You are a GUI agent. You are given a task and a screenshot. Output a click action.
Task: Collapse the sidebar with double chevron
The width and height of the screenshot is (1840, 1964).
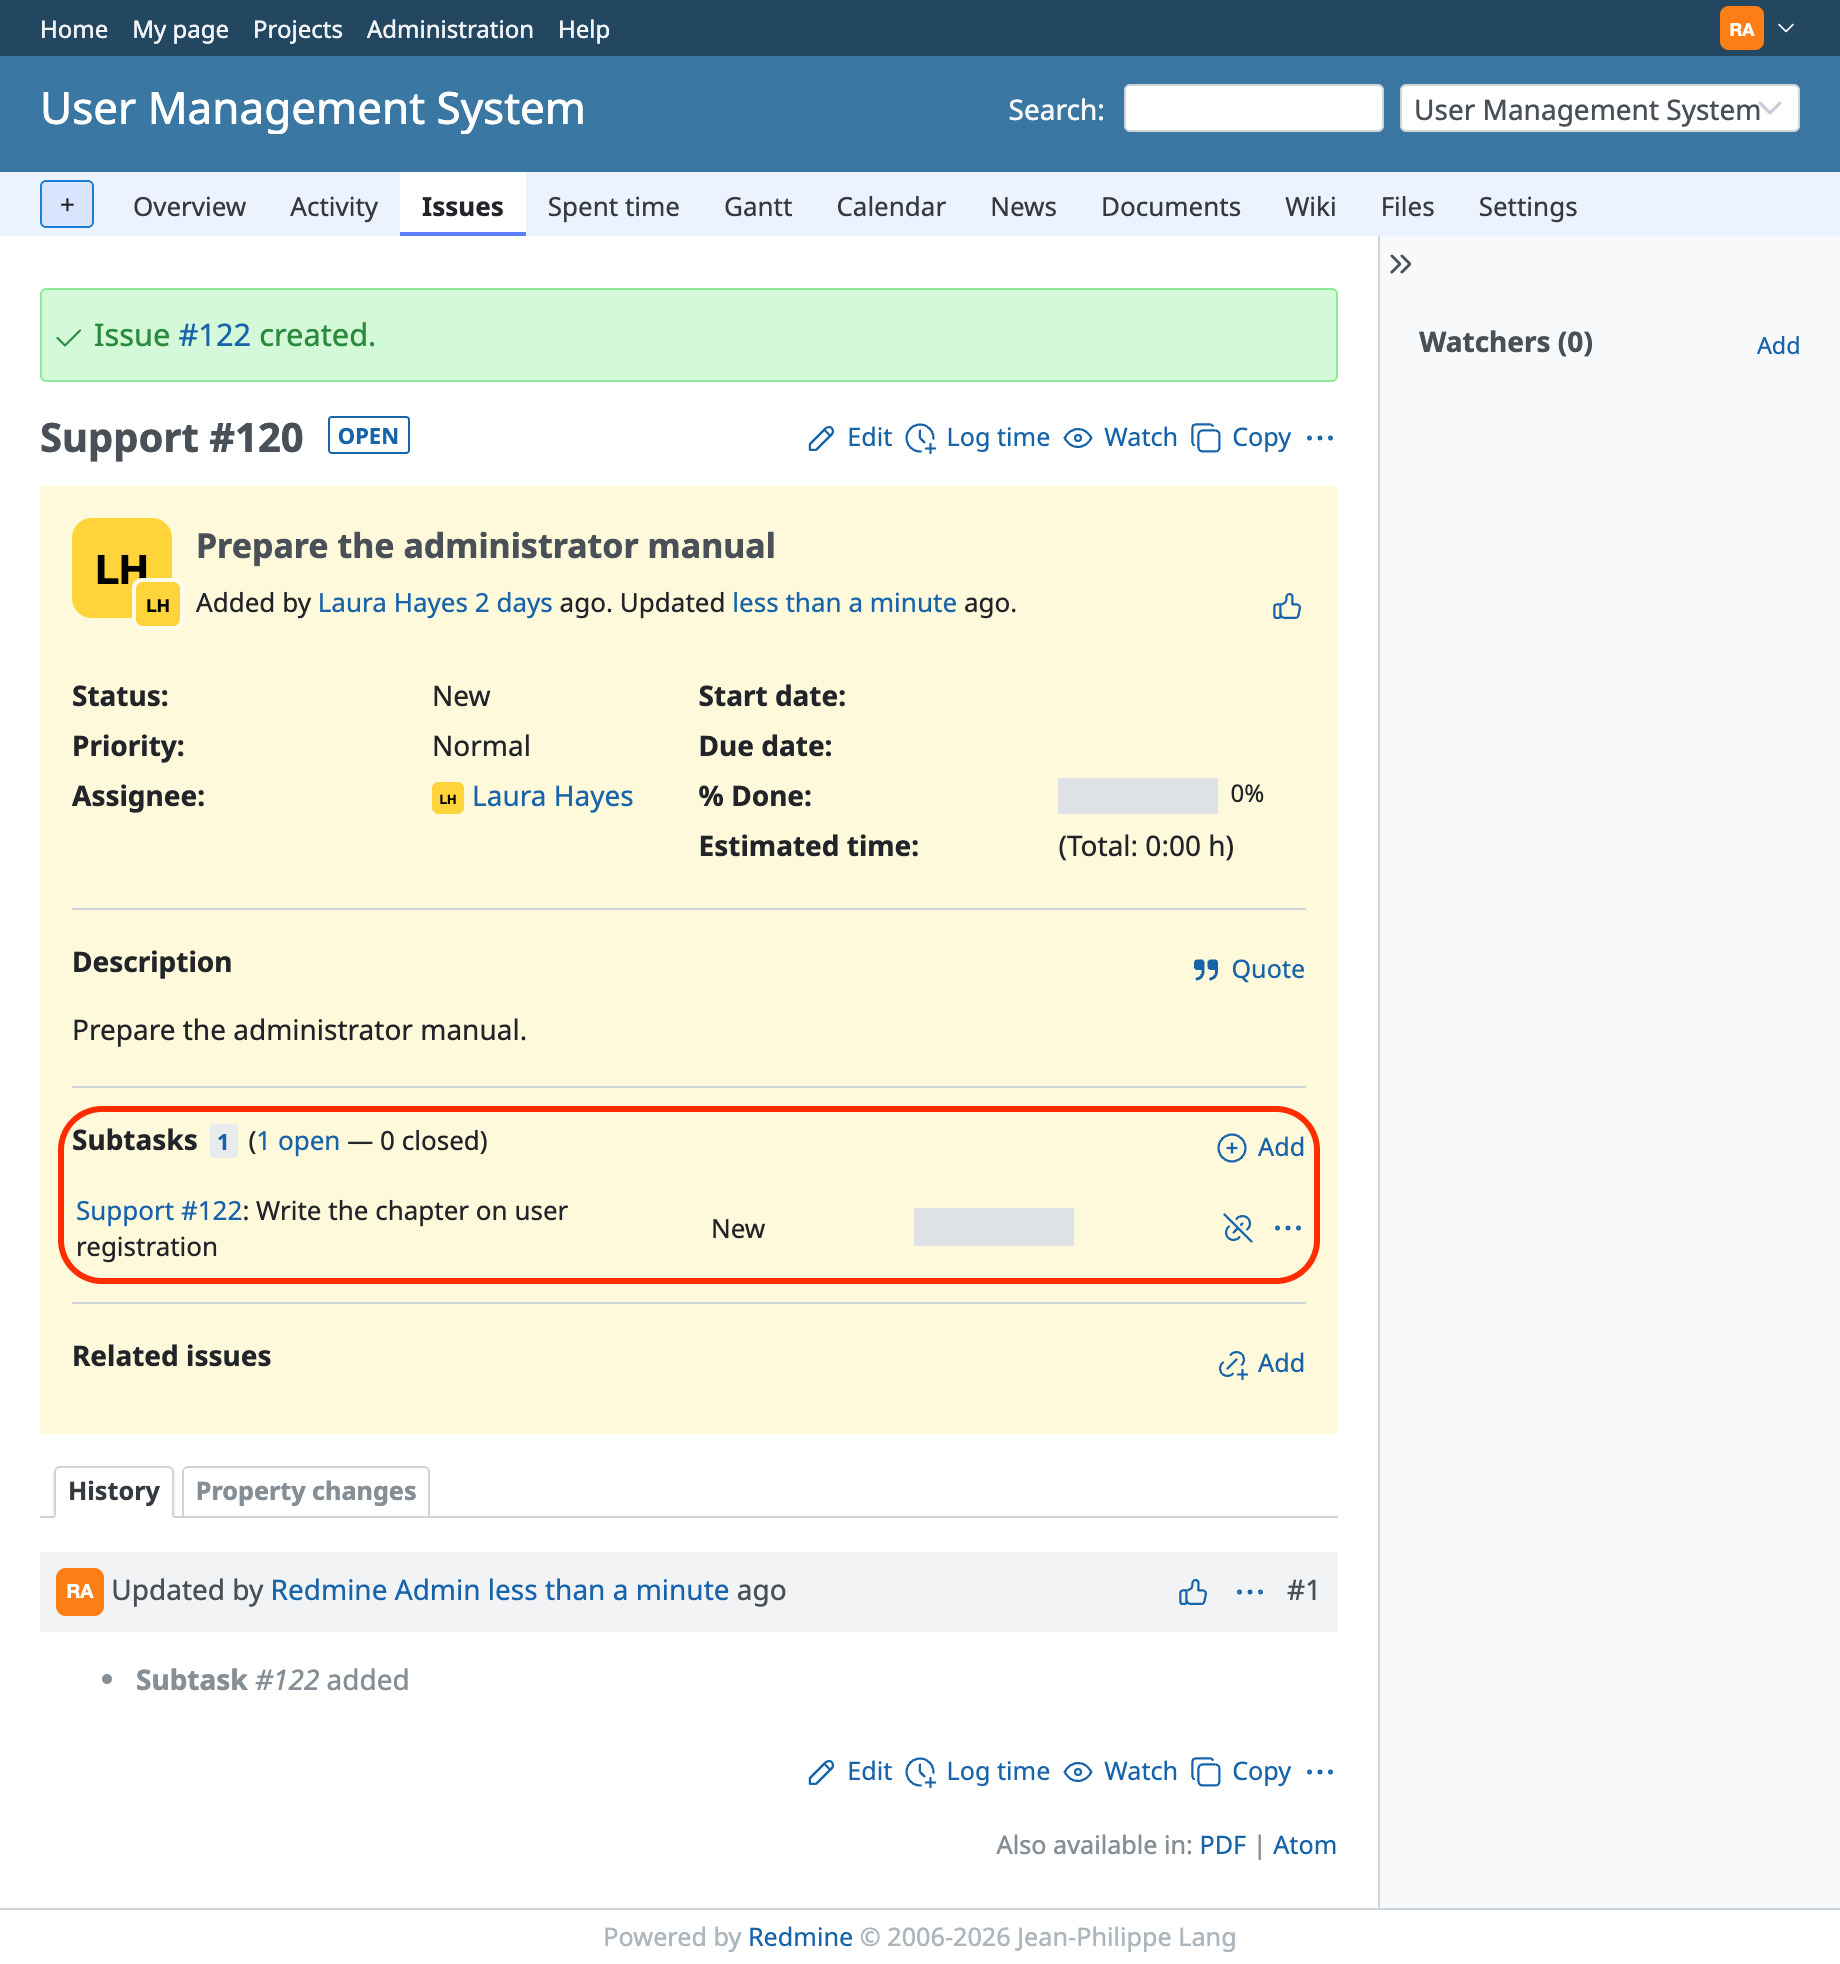[1400, 264]
